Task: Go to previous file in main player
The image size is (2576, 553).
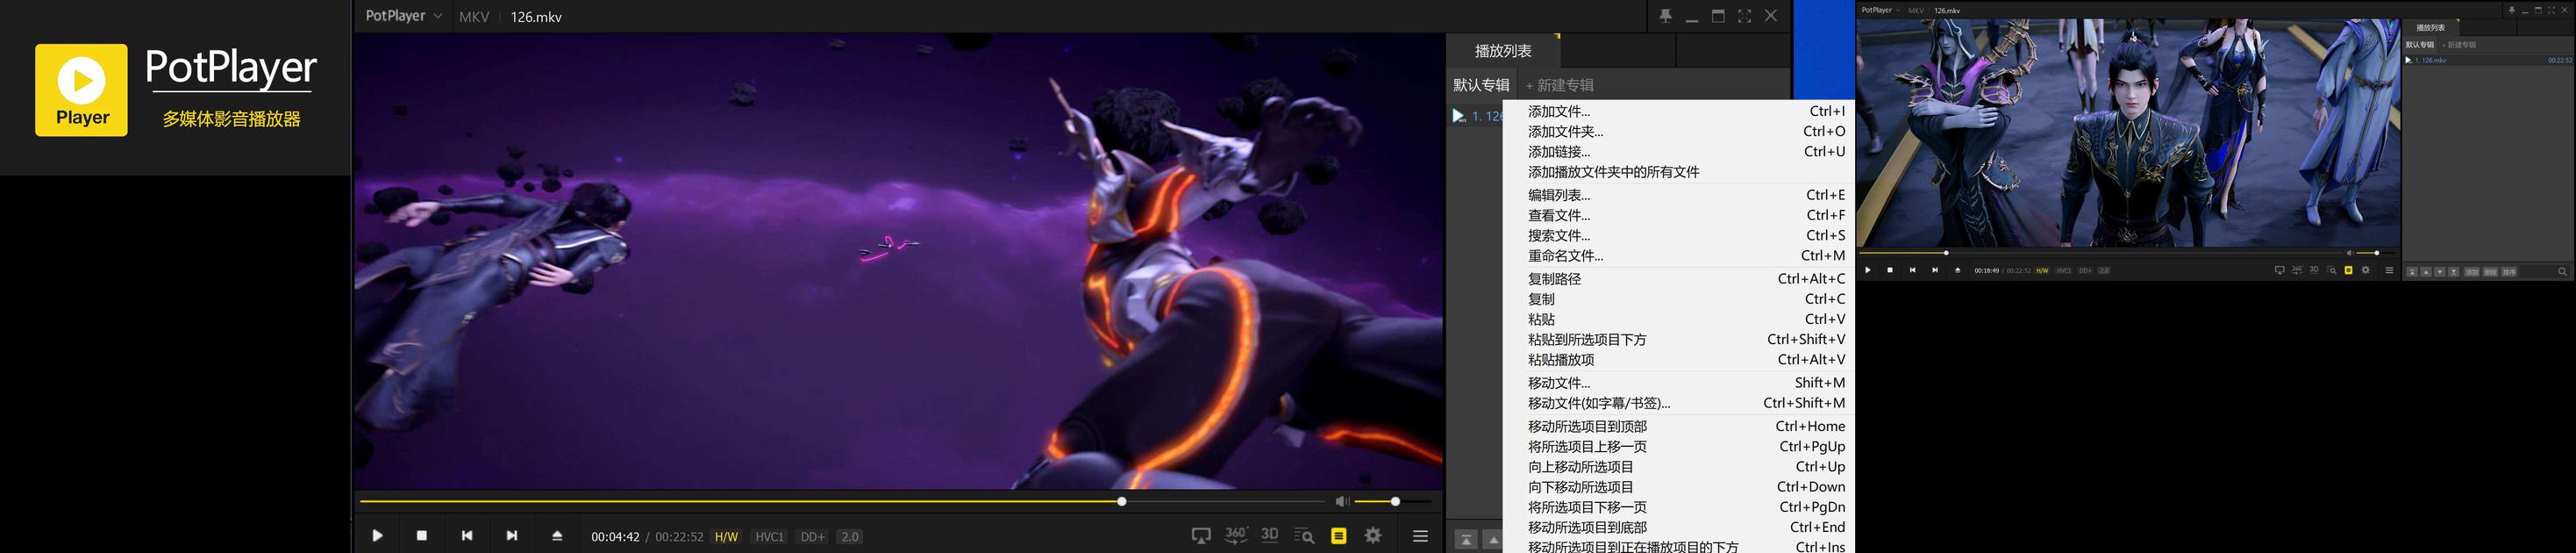Action: 467,536
